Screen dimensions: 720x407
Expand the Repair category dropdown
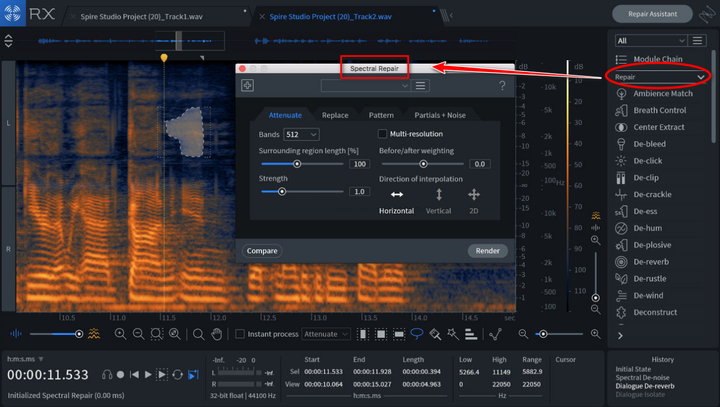(x=659, y=77)
